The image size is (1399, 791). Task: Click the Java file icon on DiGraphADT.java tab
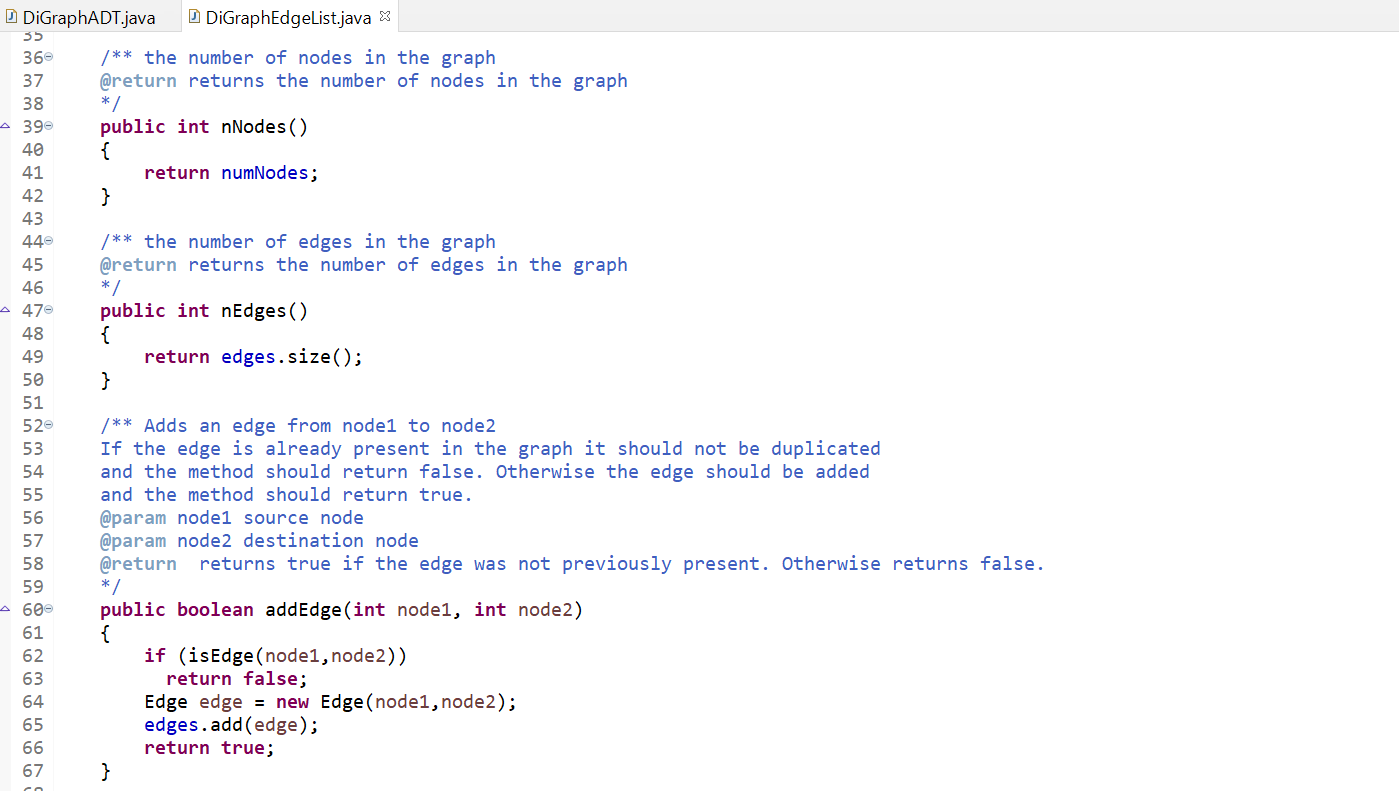coord(13,16)
